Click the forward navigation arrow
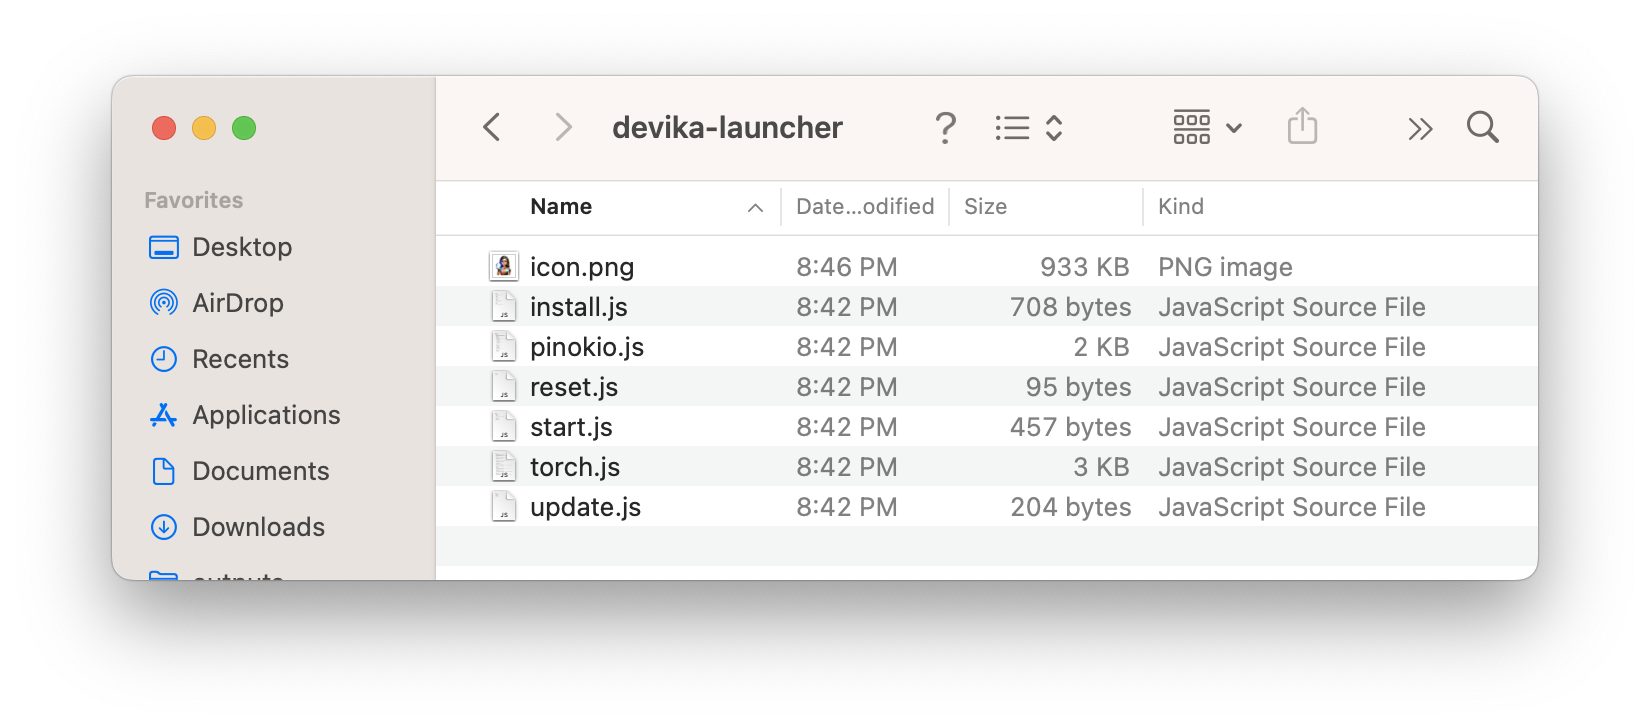Viewport: 1650px width, 728px height. click(563, 127)
